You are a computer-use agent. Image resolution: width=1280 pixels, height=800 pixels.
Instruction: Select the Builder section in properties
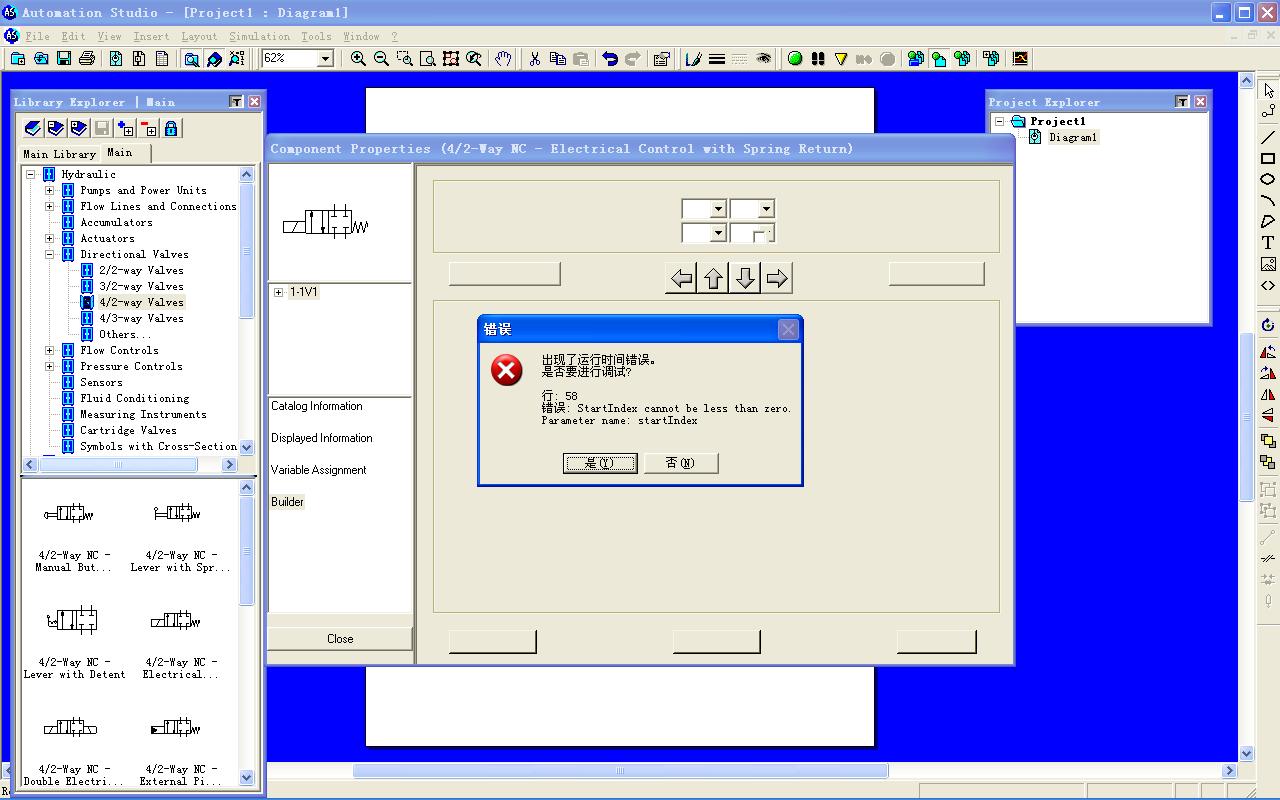tap(287, 502)
